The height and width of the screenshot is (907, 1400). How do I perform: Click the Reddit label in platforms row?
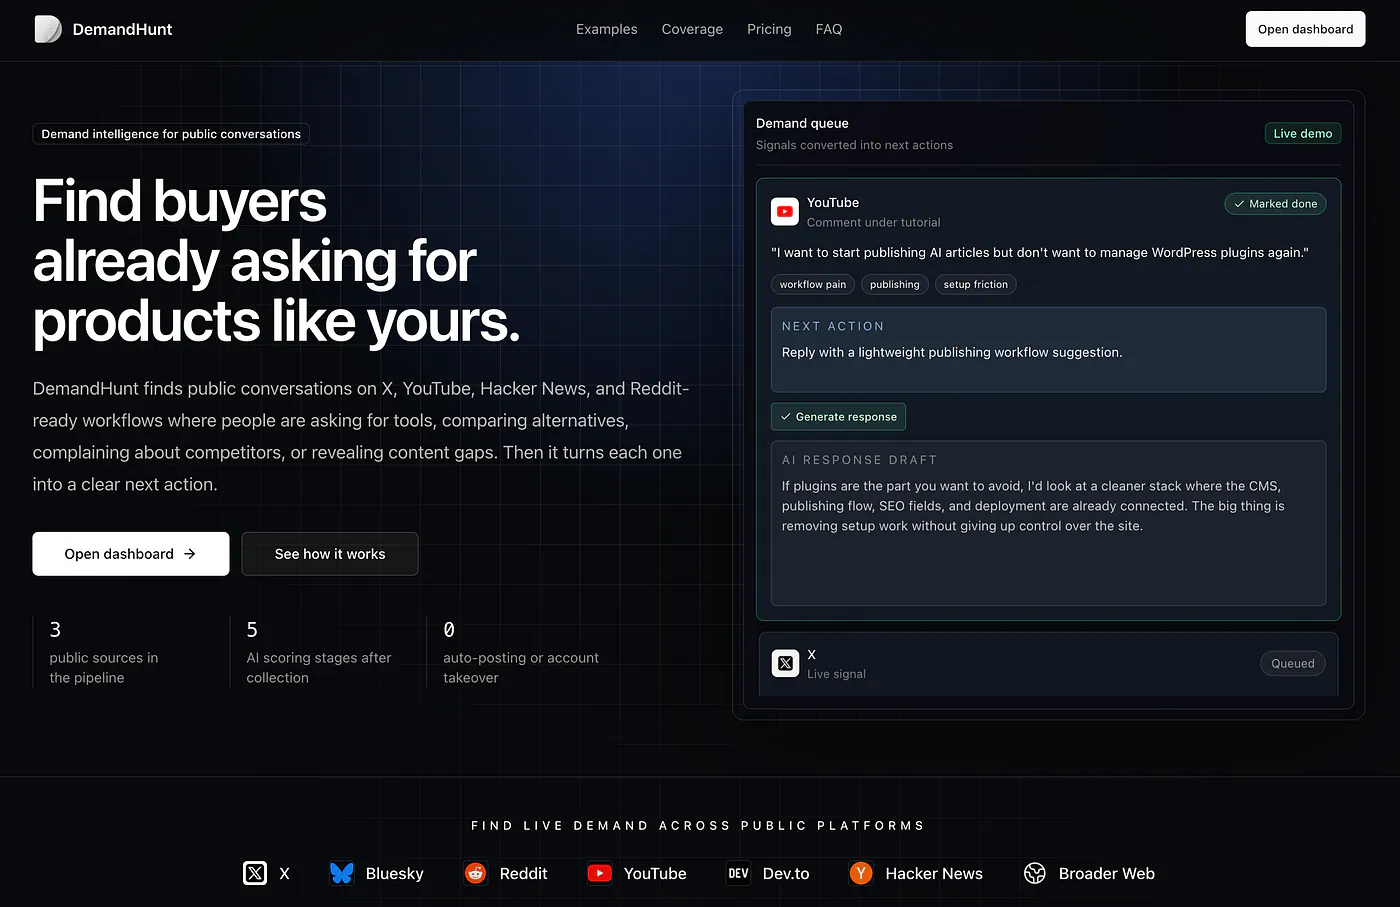524,873
